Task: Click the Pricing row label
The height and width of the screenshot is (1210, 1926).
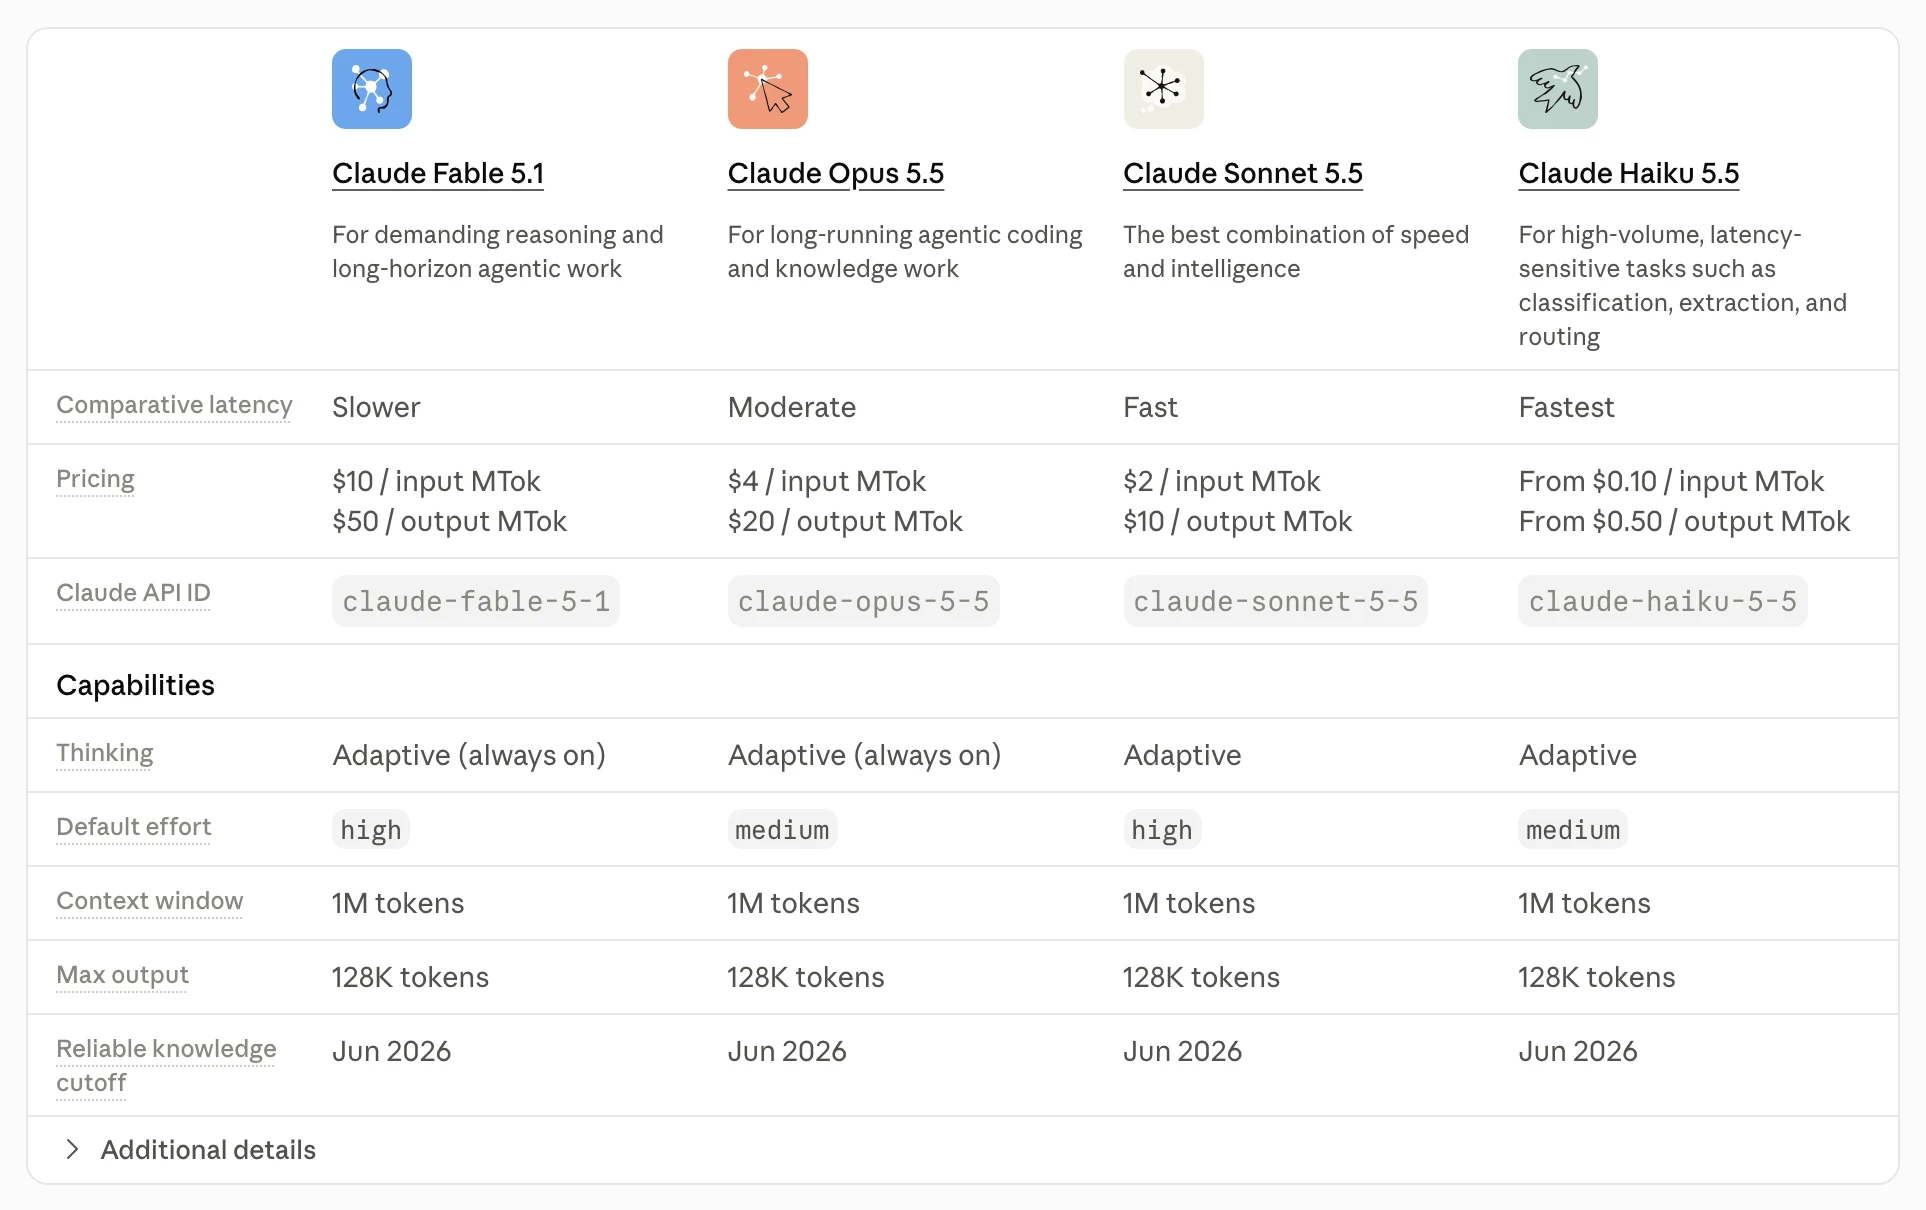Action: click(x=95, y=479)
